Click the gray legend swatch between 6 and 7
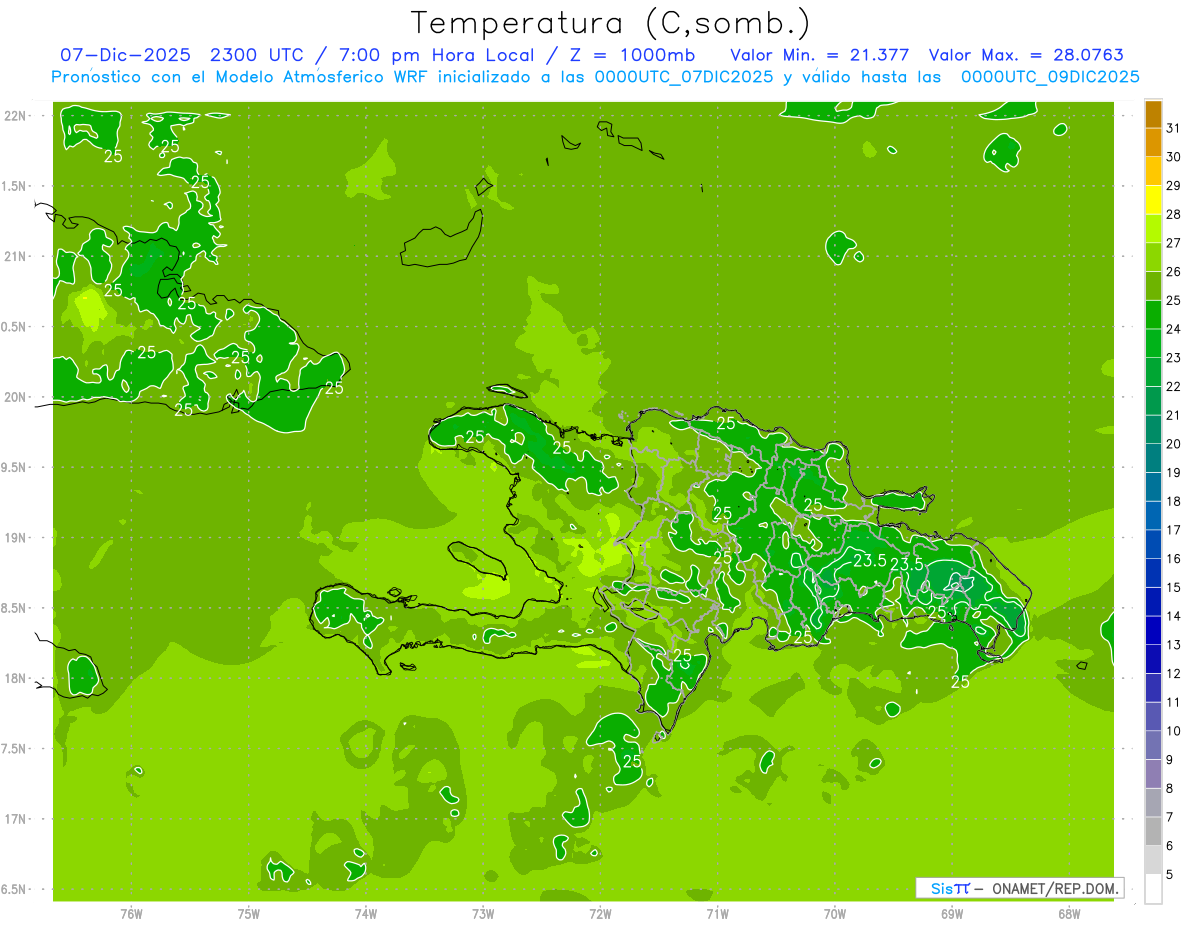The width and height of the screenshot is (1200, 927). click(1153, 831)
